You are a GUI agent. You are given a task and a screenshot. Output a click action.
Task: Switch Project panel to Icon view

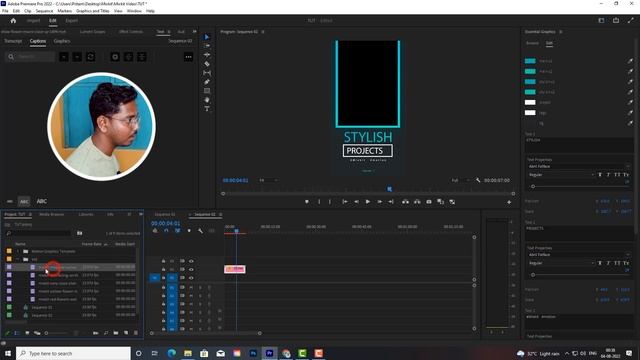point(27,333)
